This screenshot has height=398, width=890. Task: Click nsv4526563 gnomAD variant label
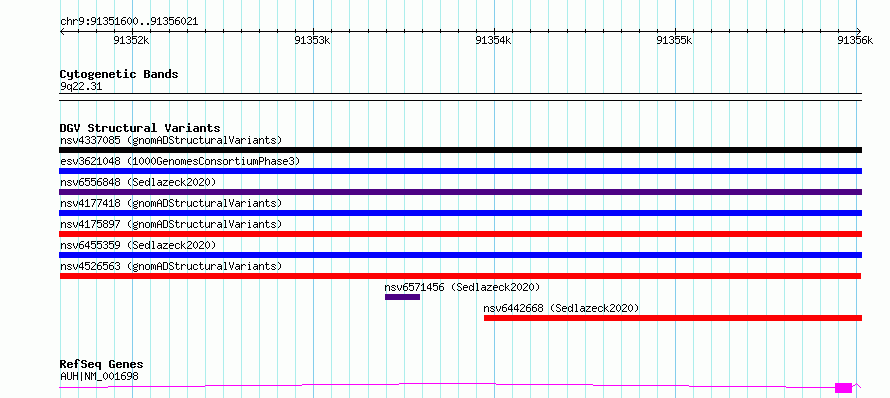(x=171, y=266)
